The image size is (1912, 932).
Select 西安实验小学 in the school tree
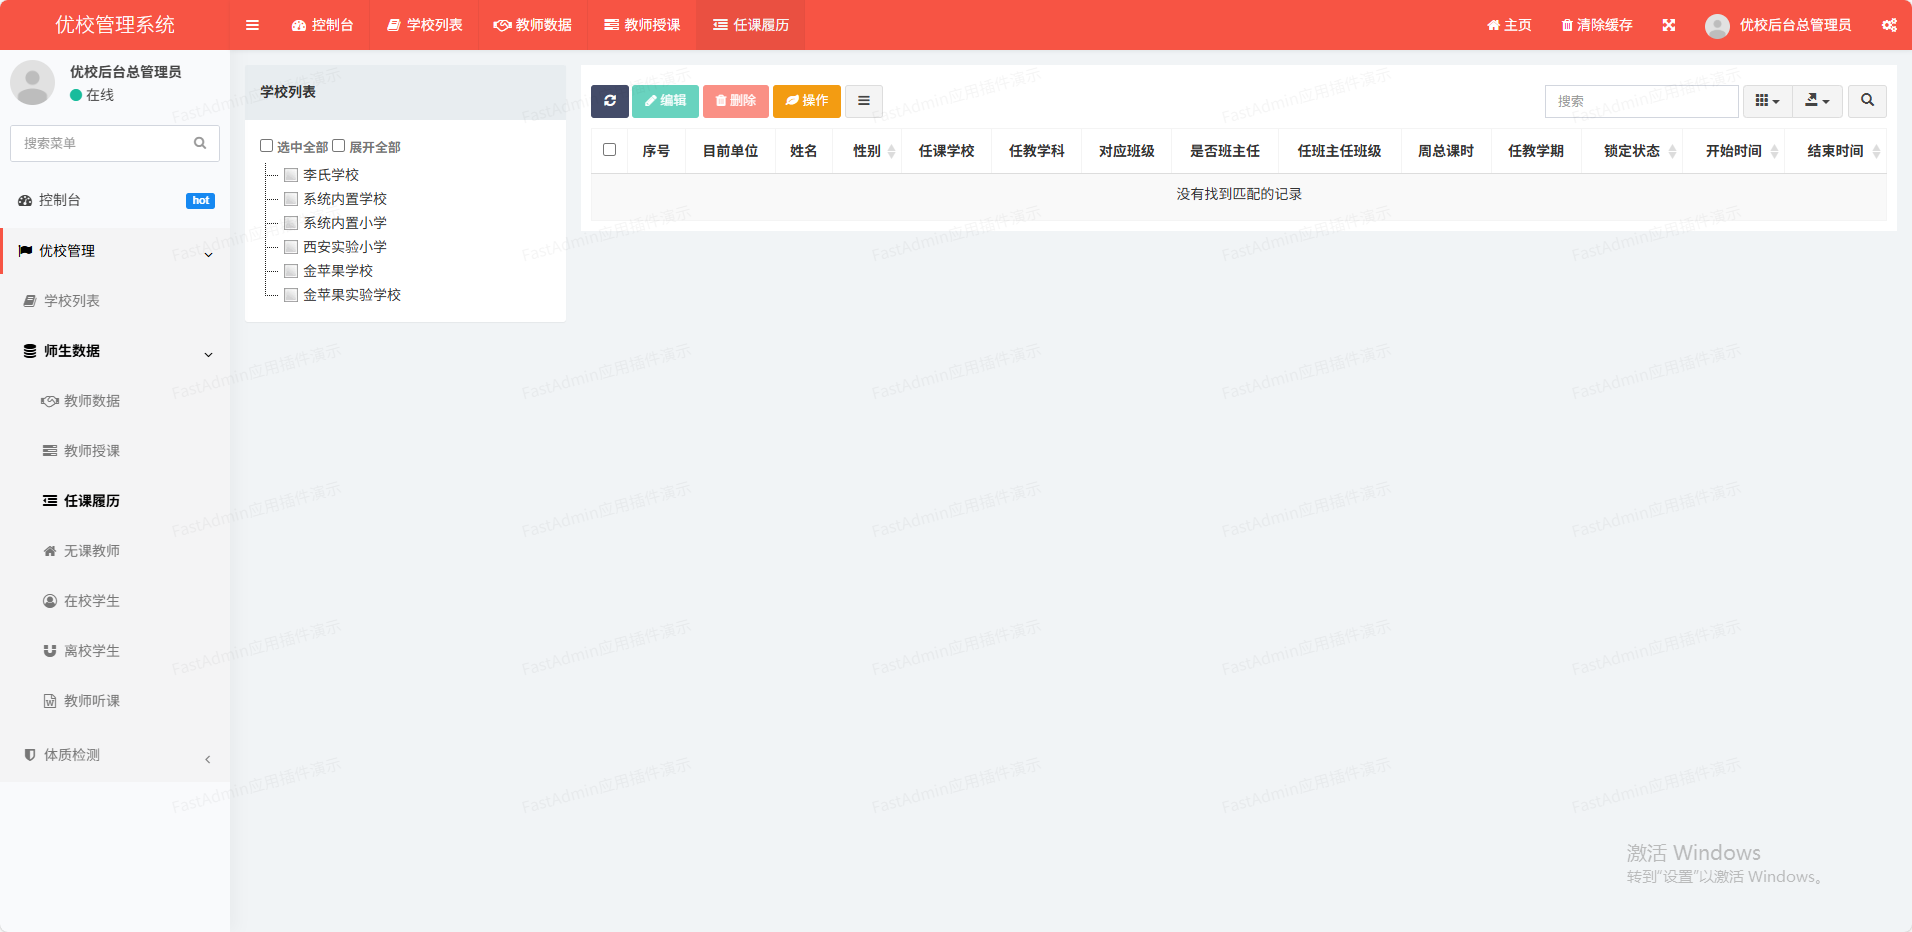[x=345, y=247]
